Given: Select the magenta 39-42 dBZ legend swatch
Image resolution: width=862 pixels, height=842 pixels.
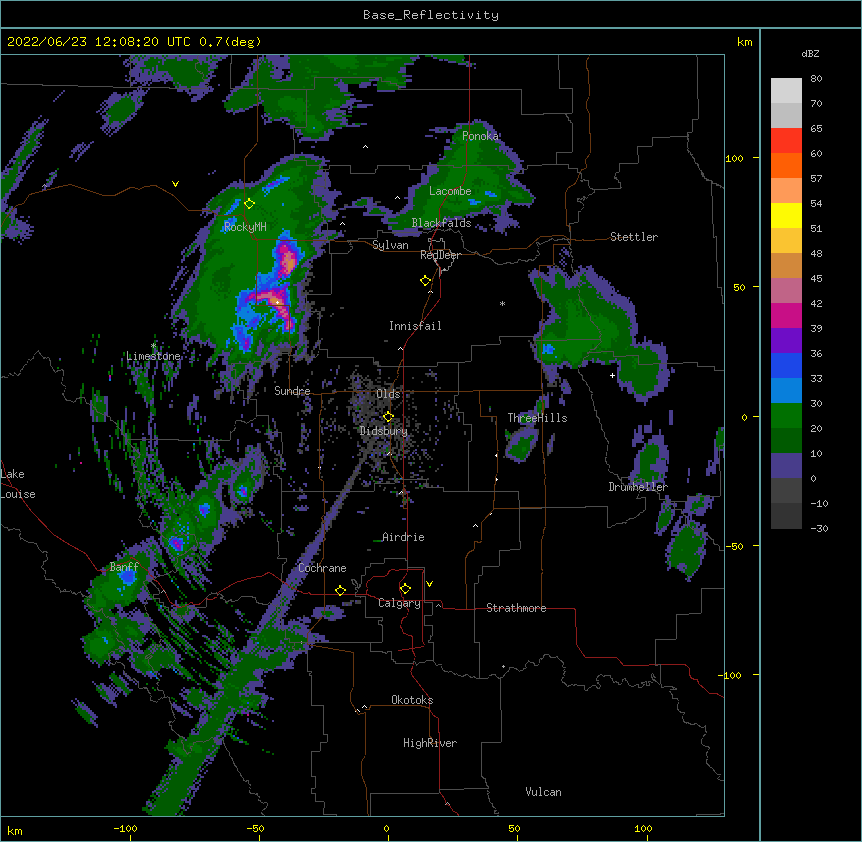Looking at the screenshot, I should [x=786, y=316].
